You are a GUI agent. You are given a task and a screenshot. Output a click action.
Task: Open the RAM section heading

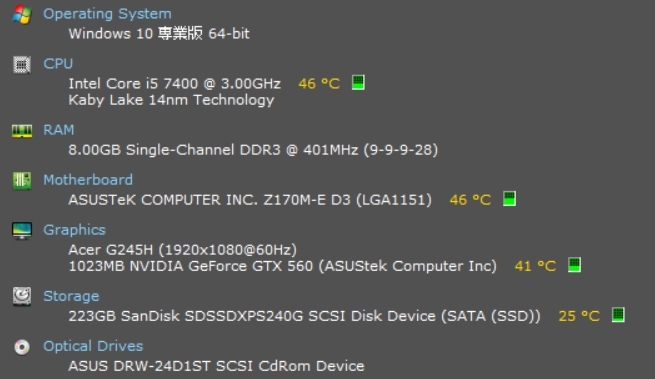click(59, 130)
